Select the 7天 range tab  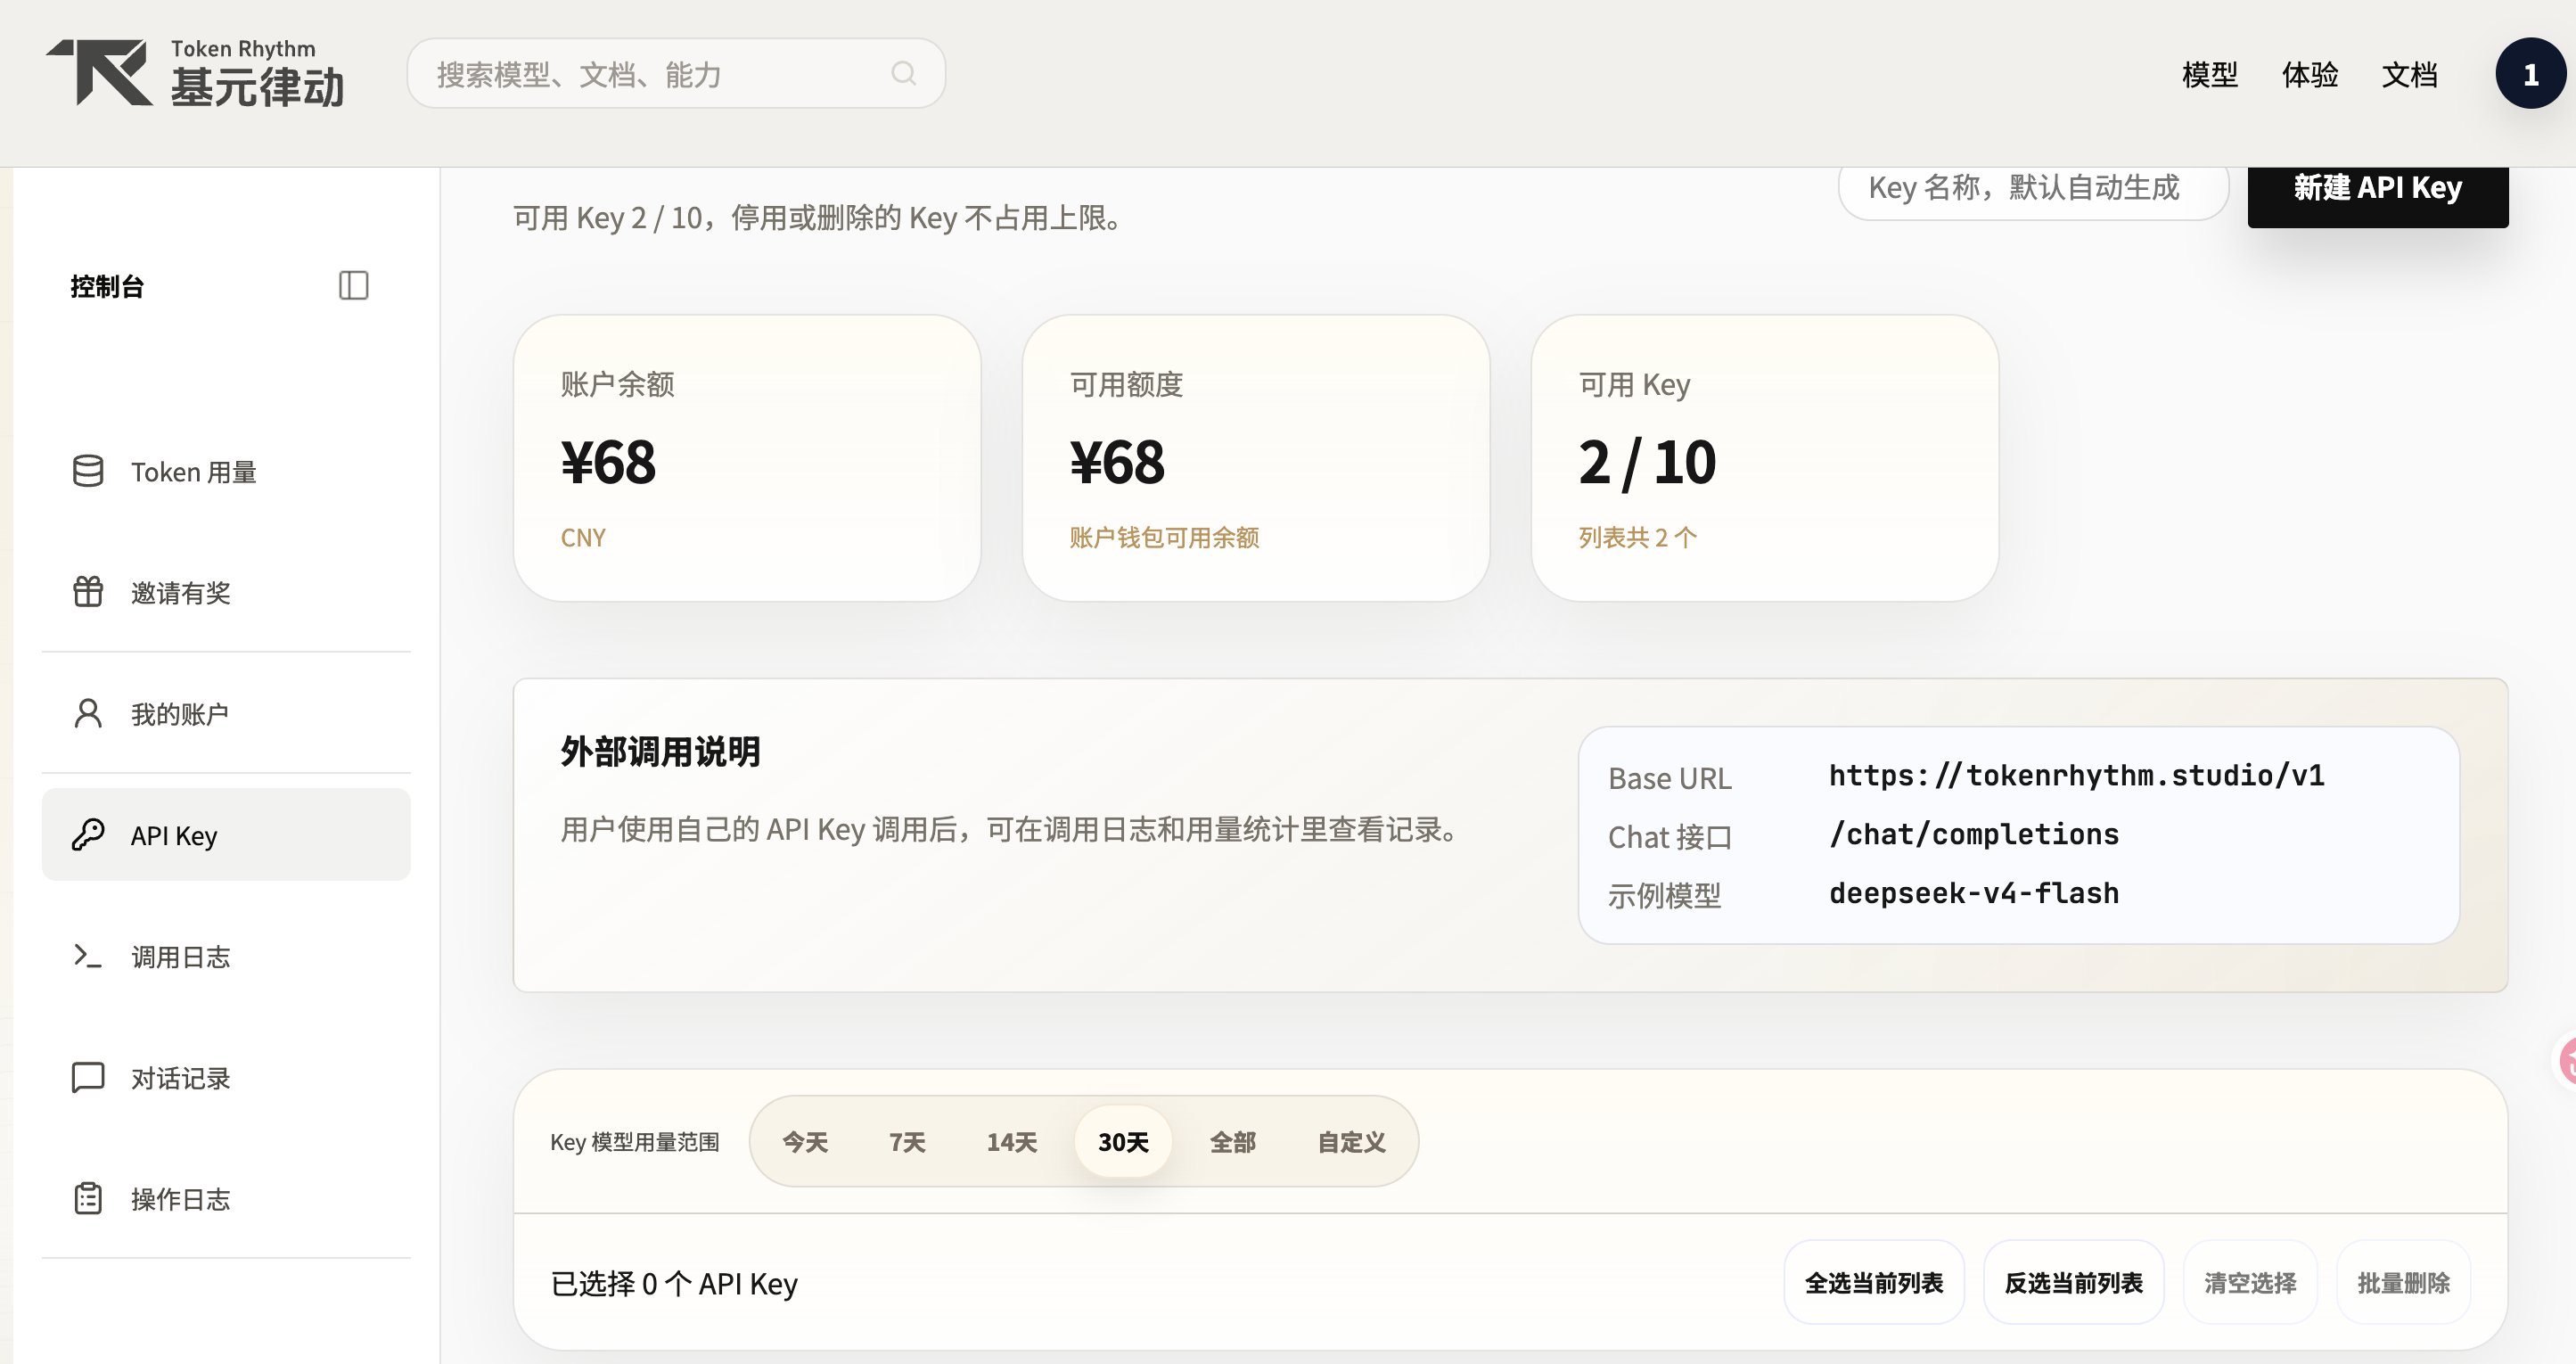907,1142
